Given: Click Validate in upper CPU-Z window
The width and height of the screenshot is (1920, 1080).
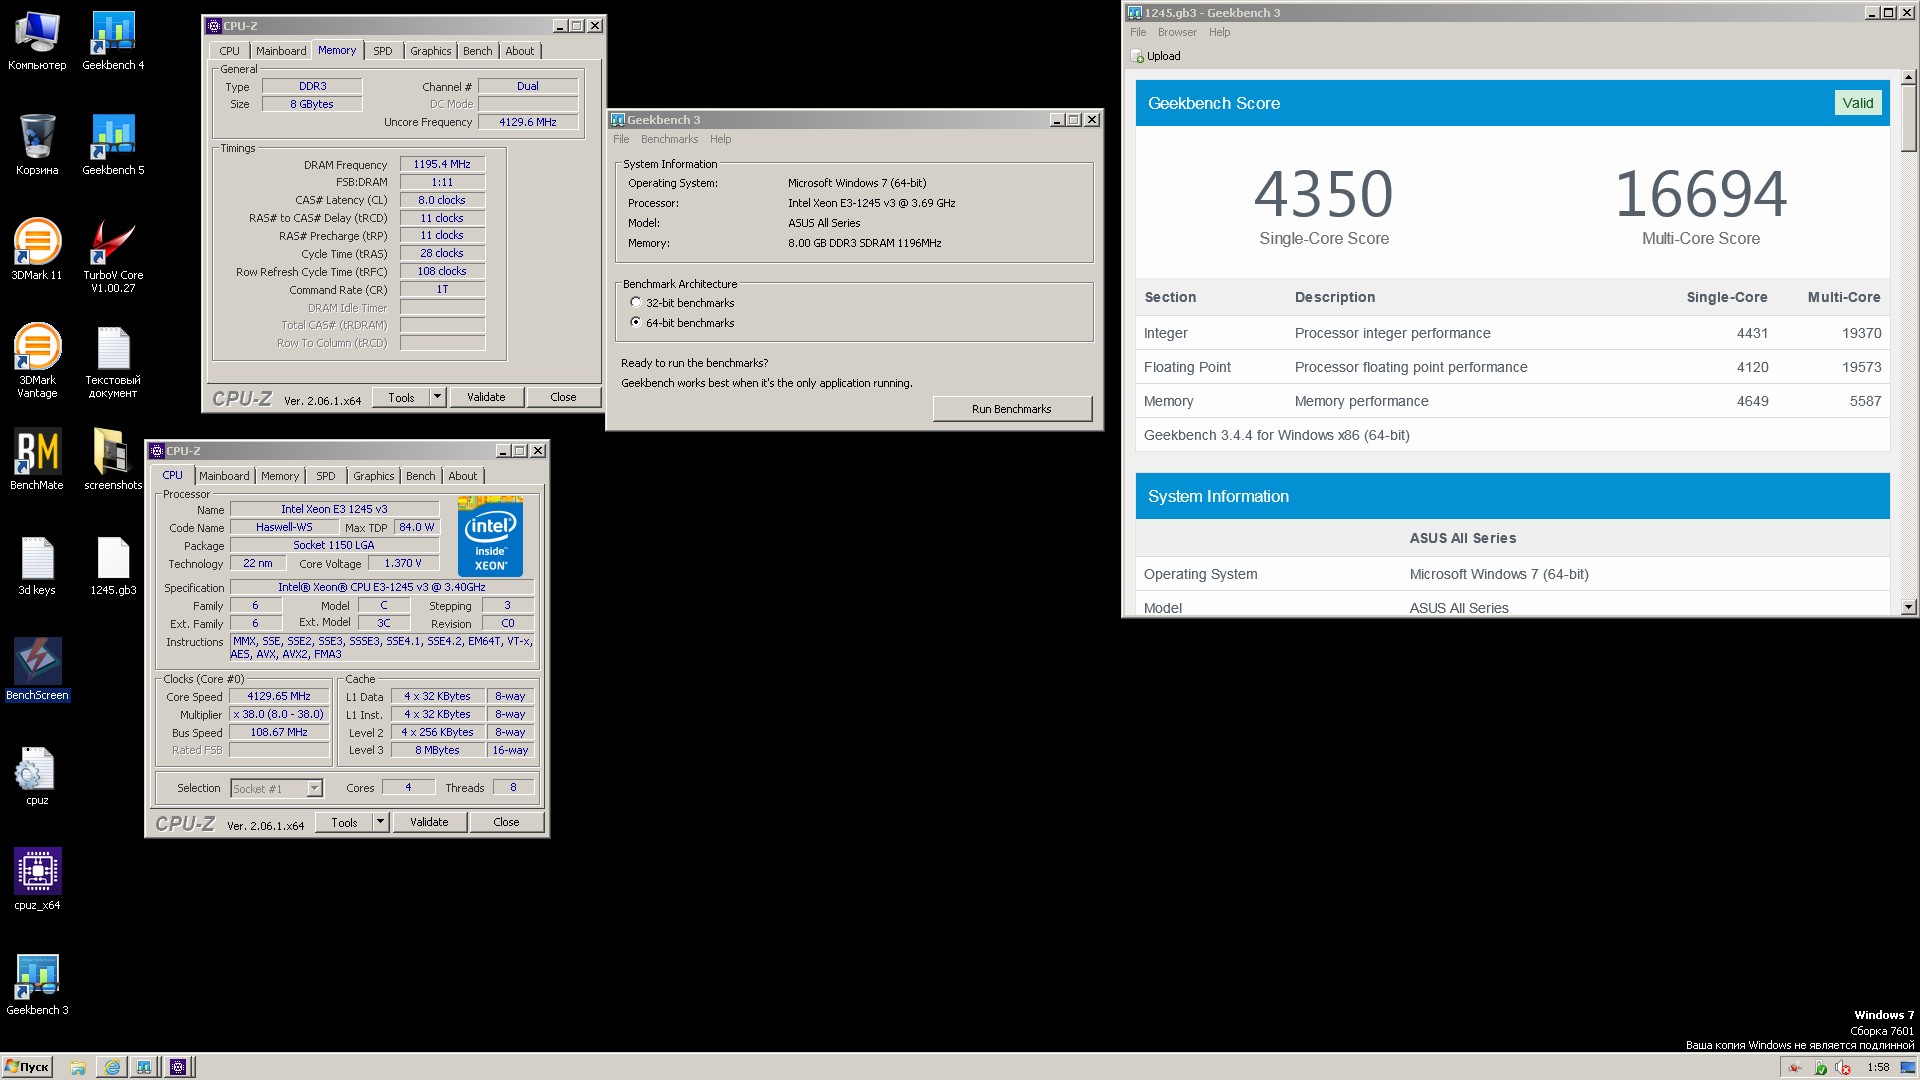Looking at the screenshot, I should point(486,397).
